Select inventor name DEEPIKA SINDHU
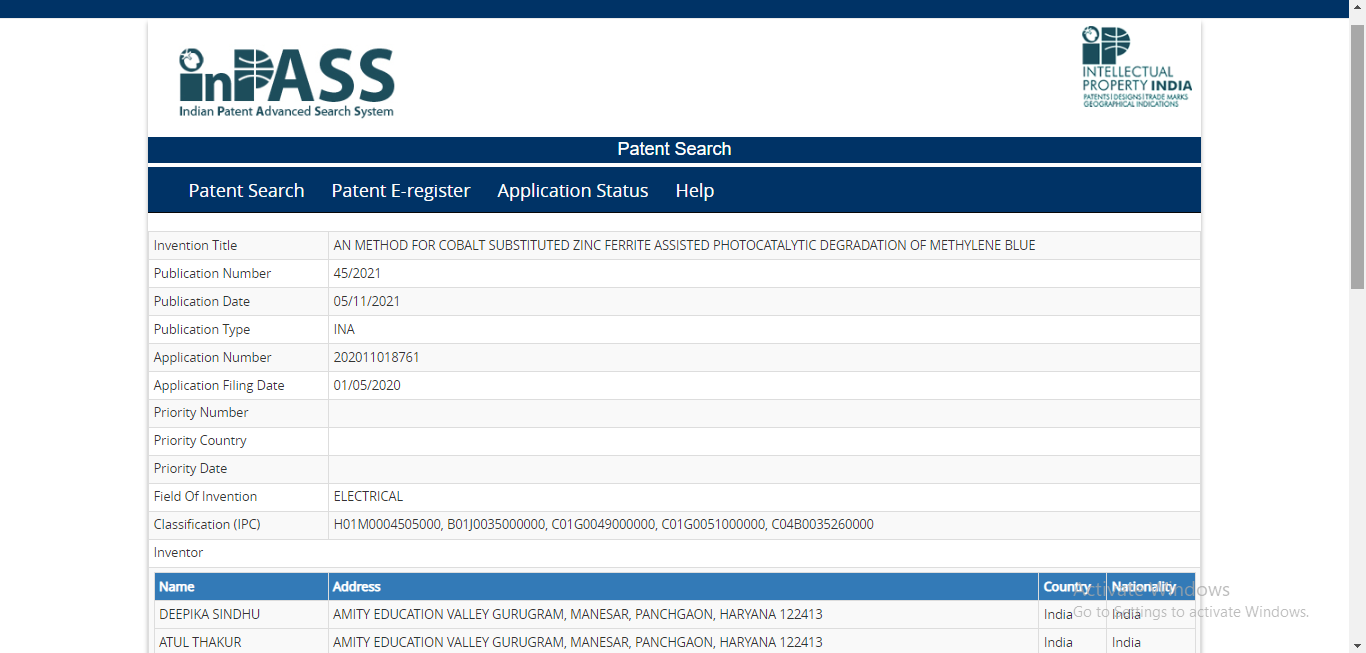The height and width of the screenshot is (653, 1366). (x=209, y=614)
